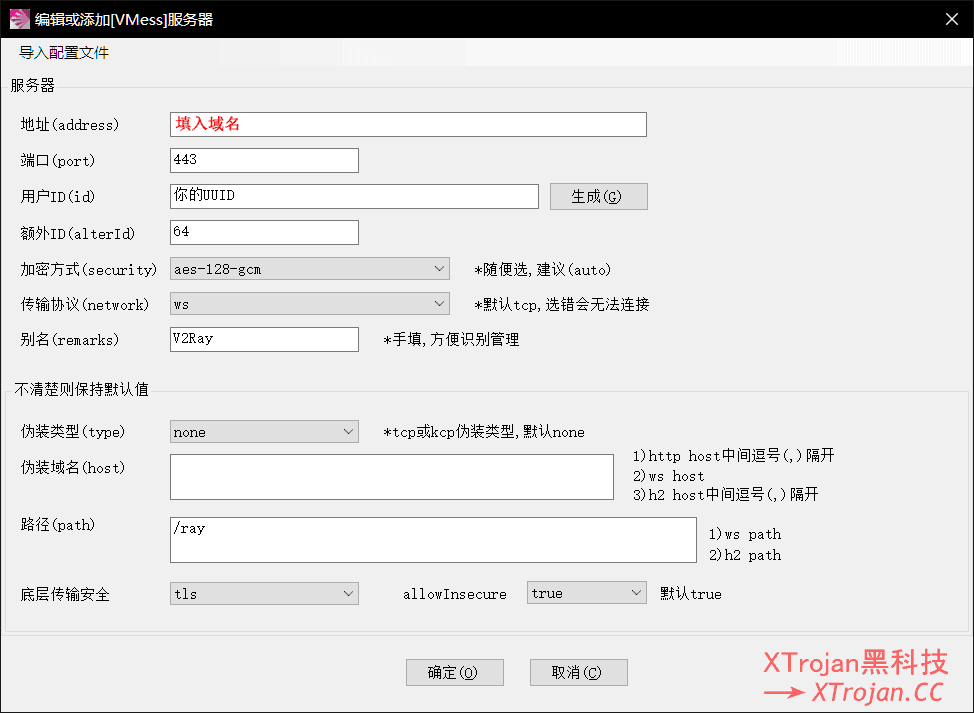Image resolution: width=974 pixels, height=713 pixels.
Task: Open the 伪装类型(type) dropdown showing none
Action: 264,432
